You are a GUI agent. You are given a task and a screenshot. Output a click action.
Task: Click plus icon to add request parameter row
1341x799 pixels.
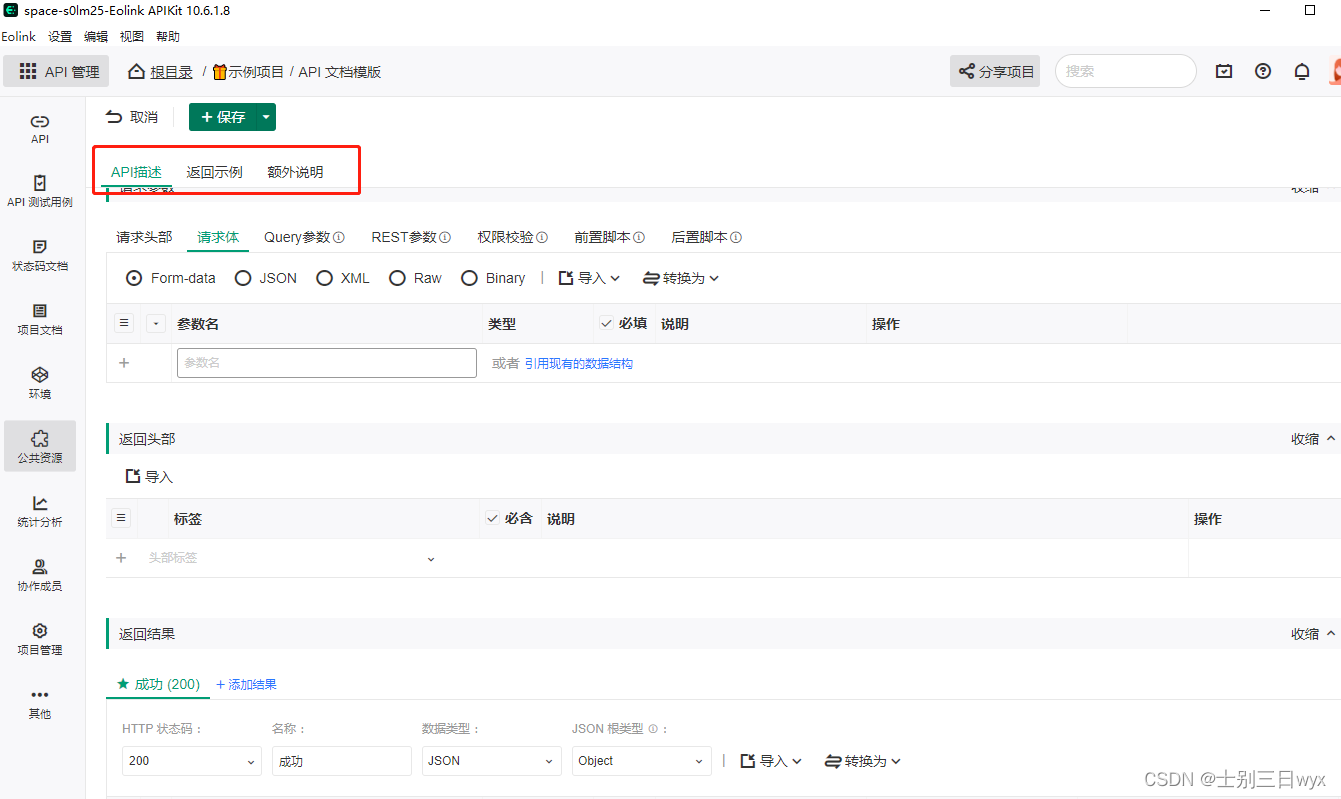click(124, 363)
